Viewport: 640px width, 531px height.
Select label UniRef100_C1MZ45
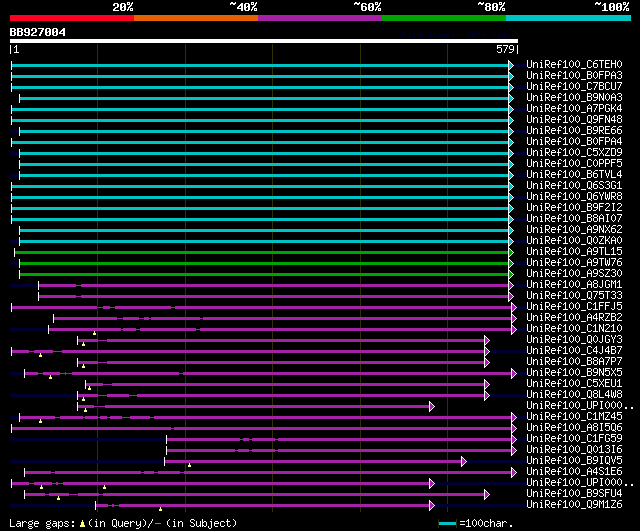click(574, 417)
